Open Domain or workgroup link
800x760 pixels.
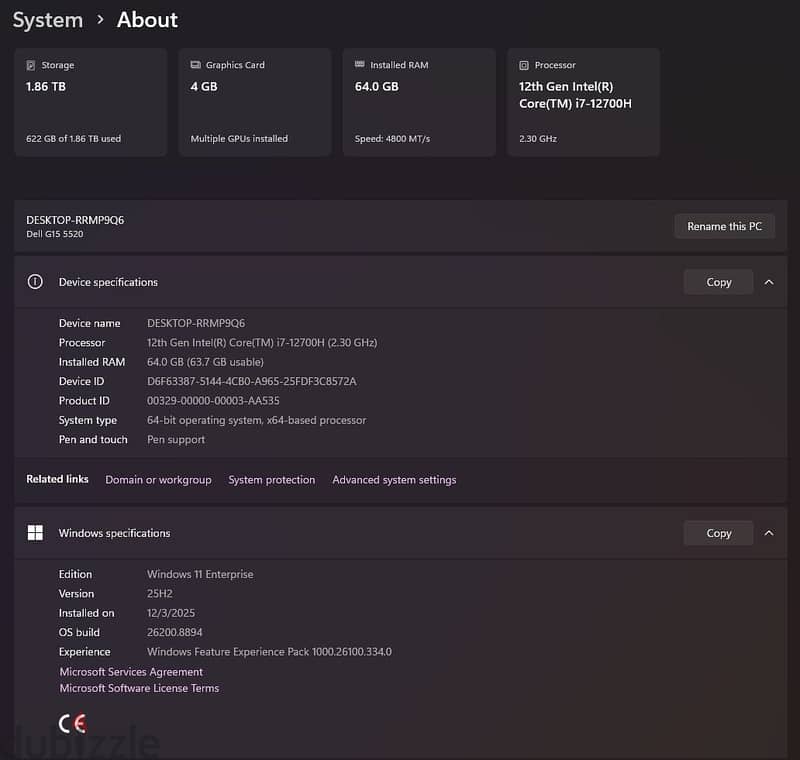(x=158, y=480)
